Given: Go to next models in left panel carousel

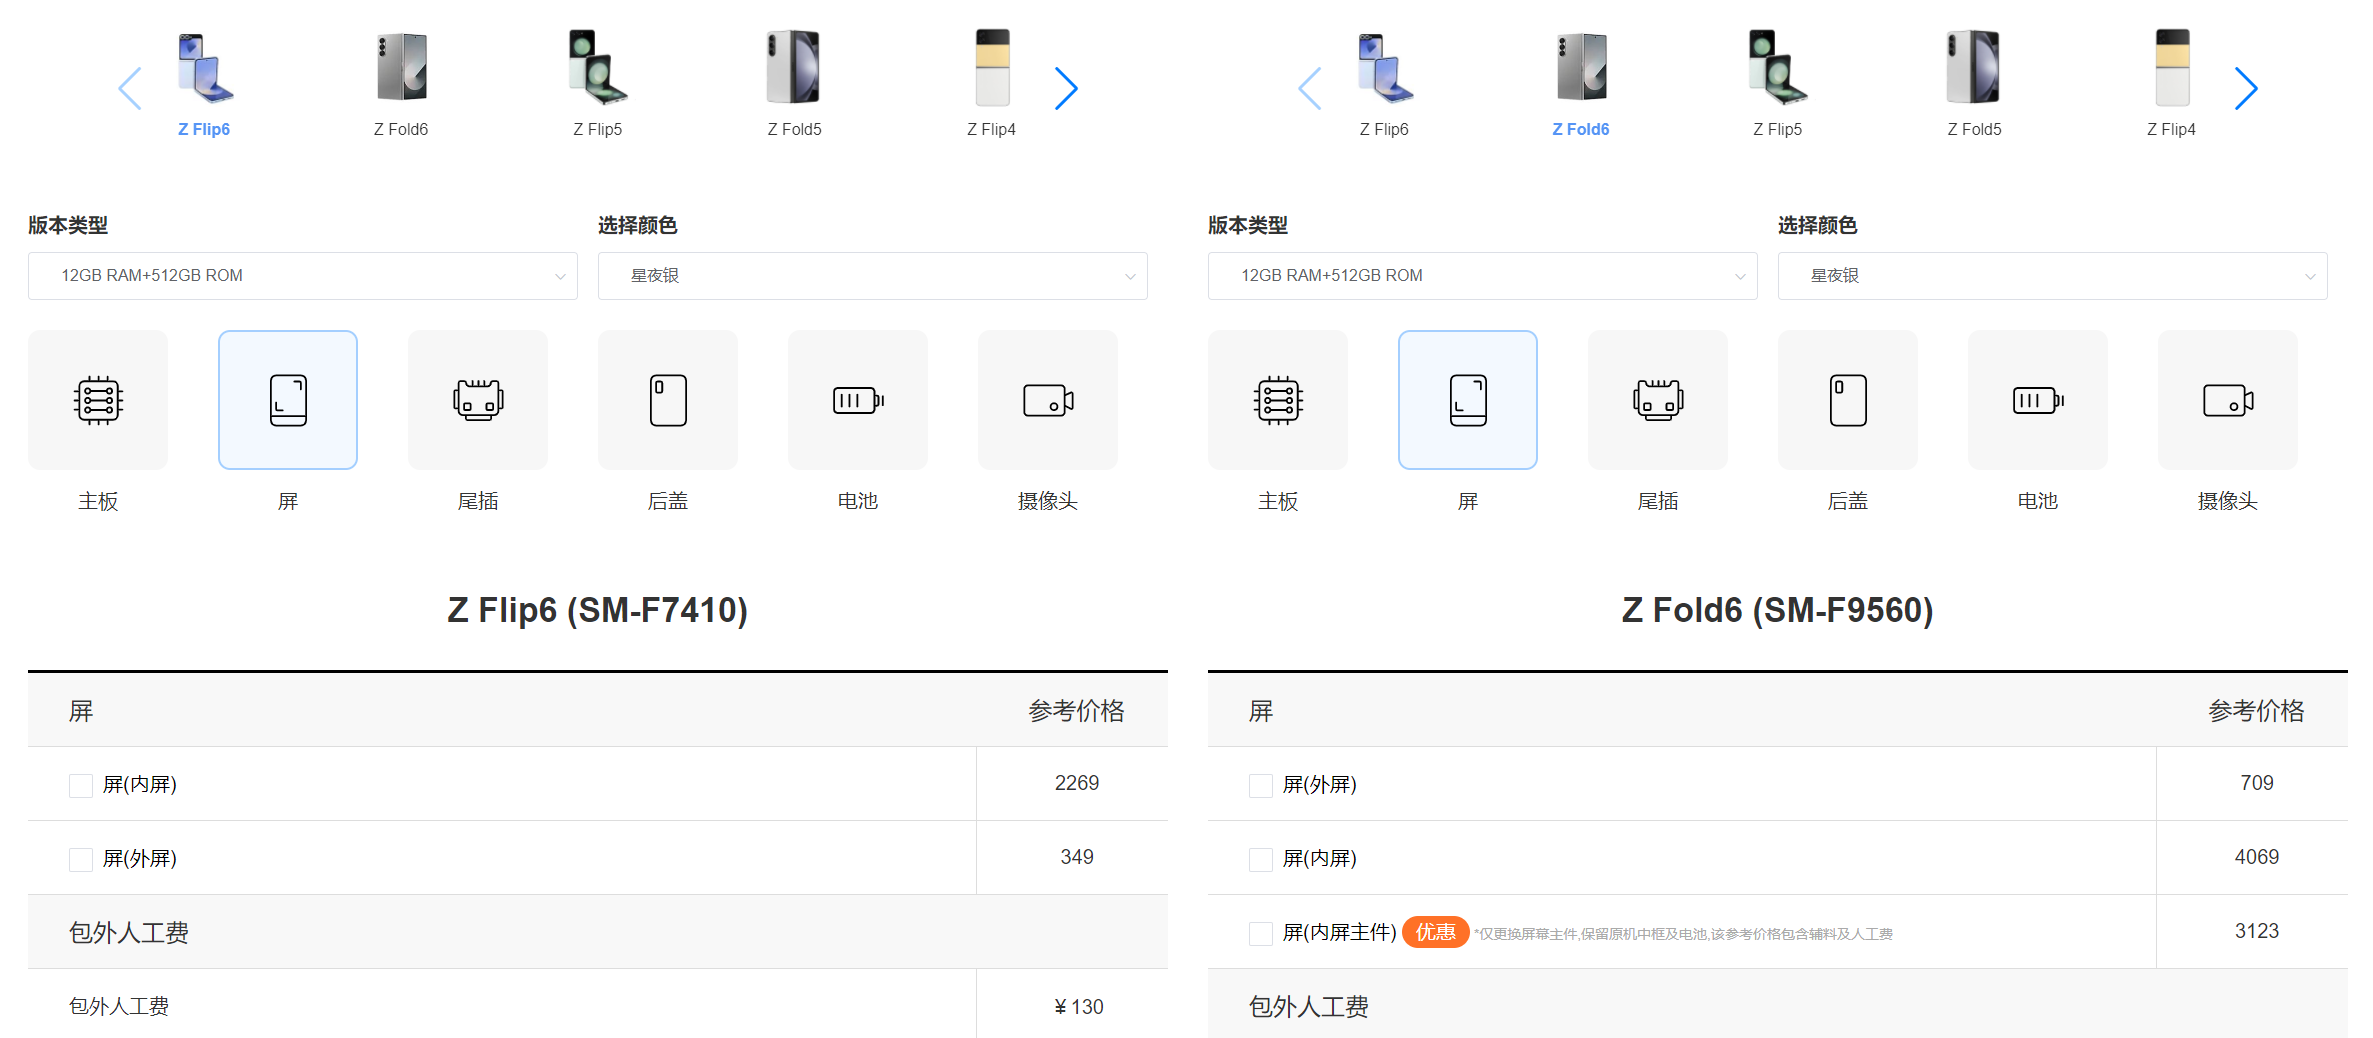Looking at the screenshot, I should (x=1066, y=88).
